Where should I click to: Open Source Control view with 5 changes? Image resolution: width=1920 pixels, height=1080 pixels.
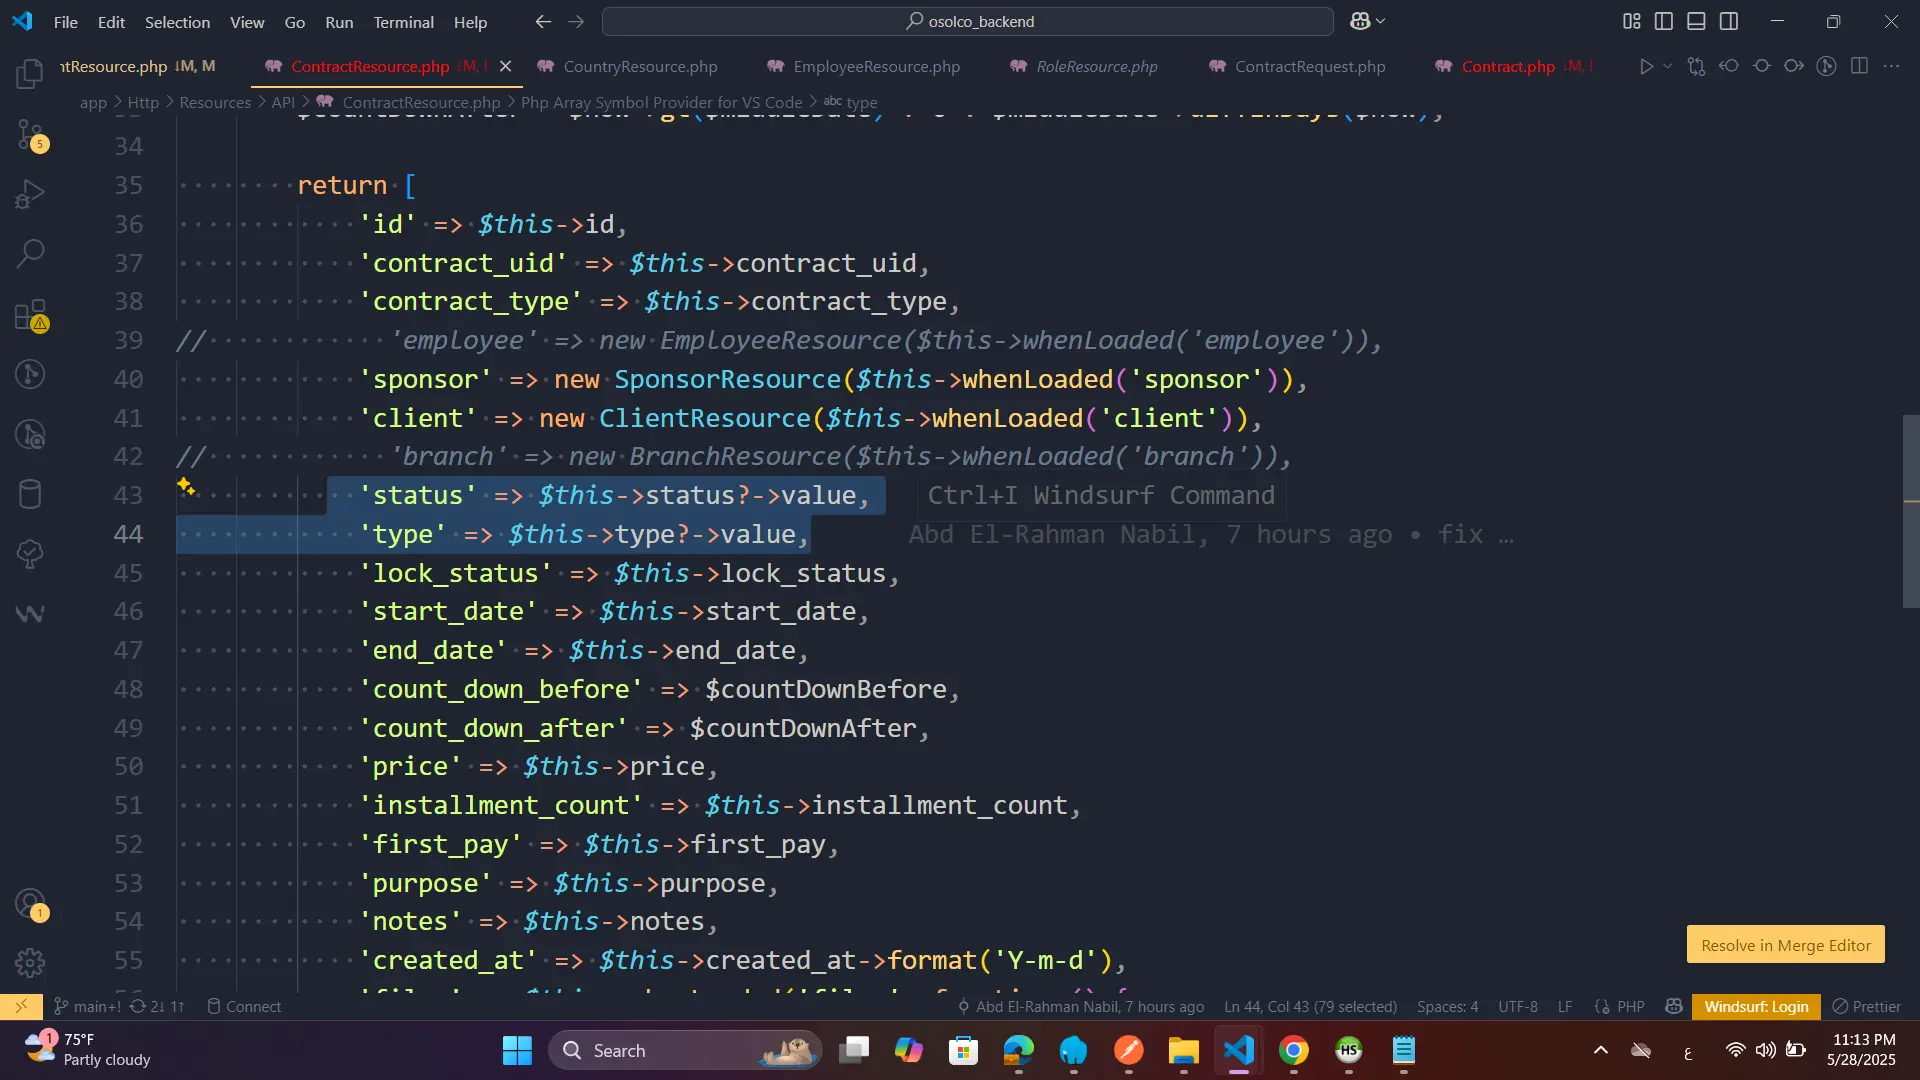click(30, 134)
